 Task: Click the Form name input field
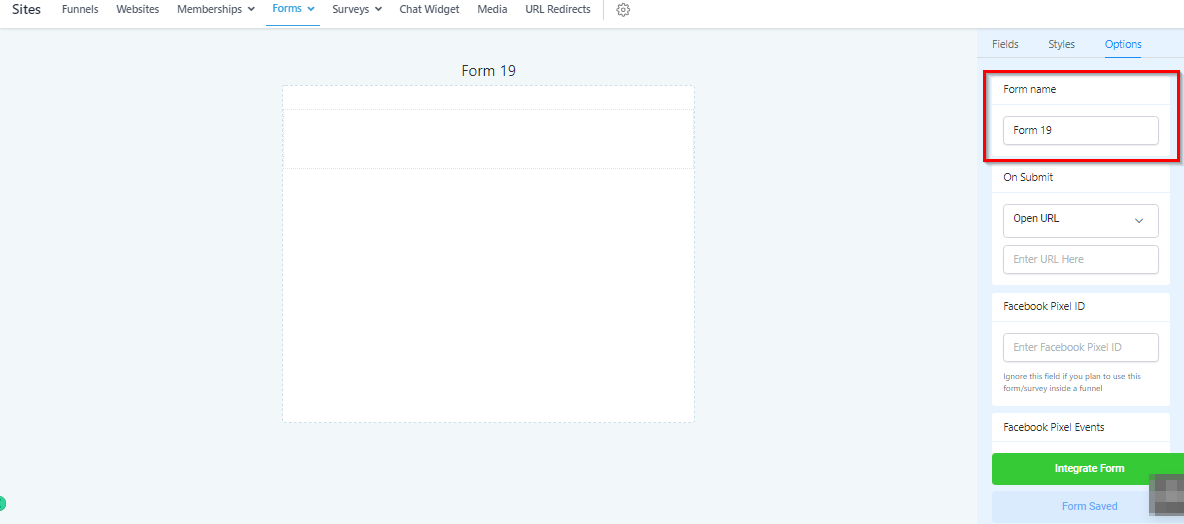pos(1080,131)
